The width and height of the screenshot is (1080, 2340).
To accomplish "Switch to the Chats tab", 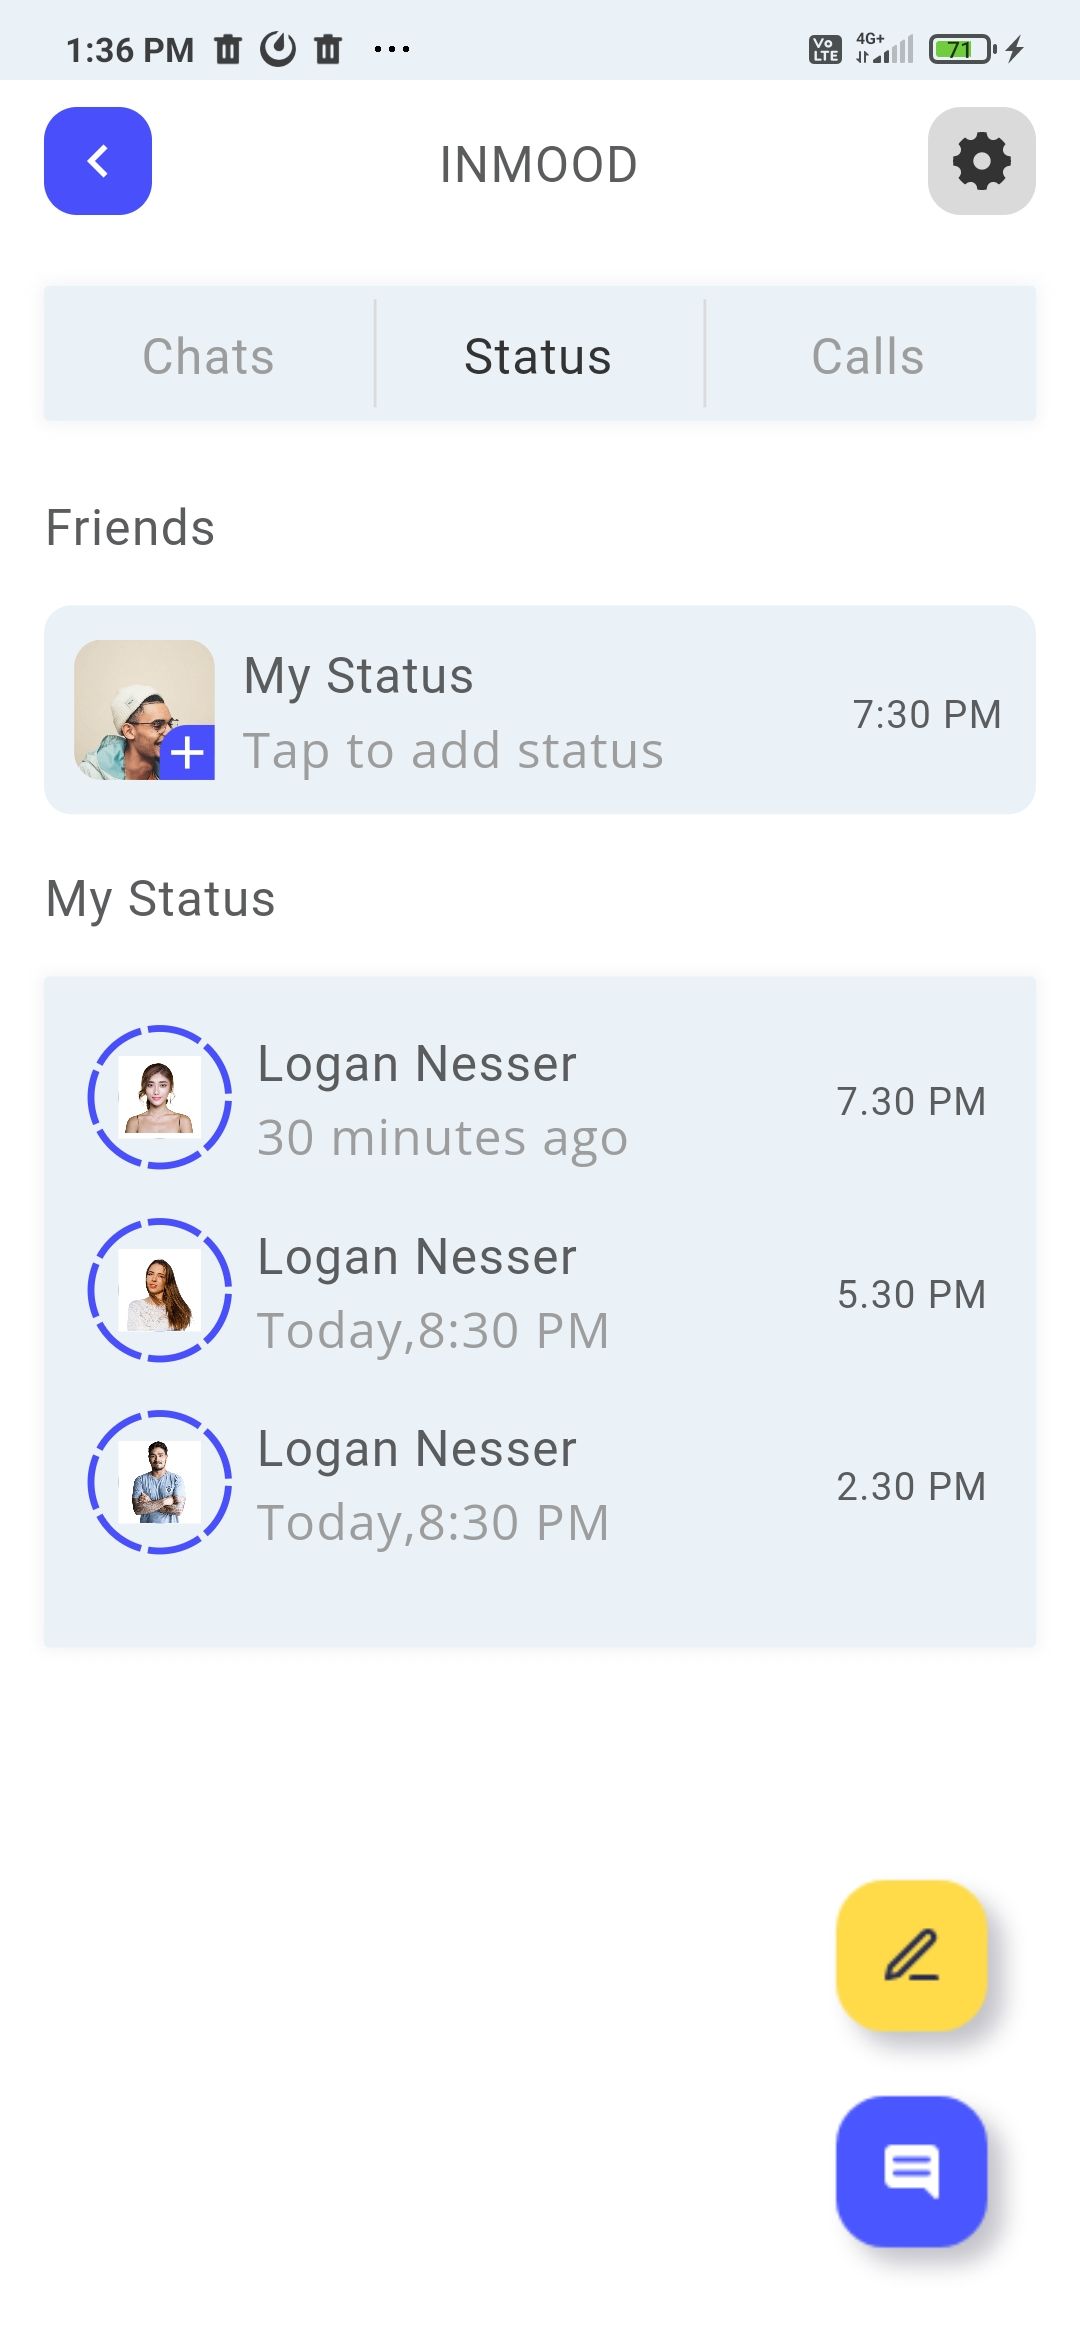I will point(208,356).
